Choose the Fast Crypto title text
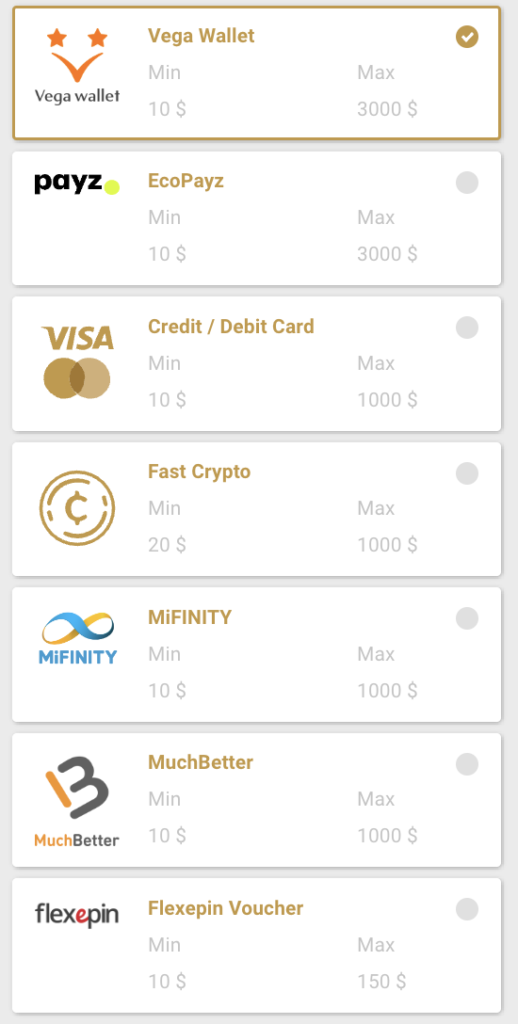 coord(199,472)
